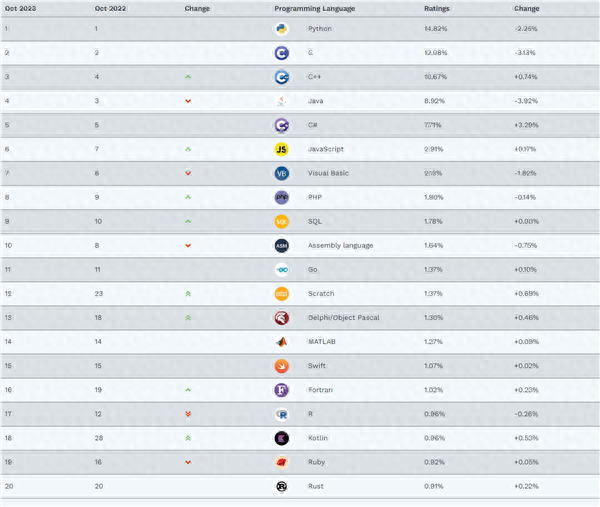This screenshot has height=507, width=600.
Task: Click the double red arrow in R row
Action: point(188,414)
